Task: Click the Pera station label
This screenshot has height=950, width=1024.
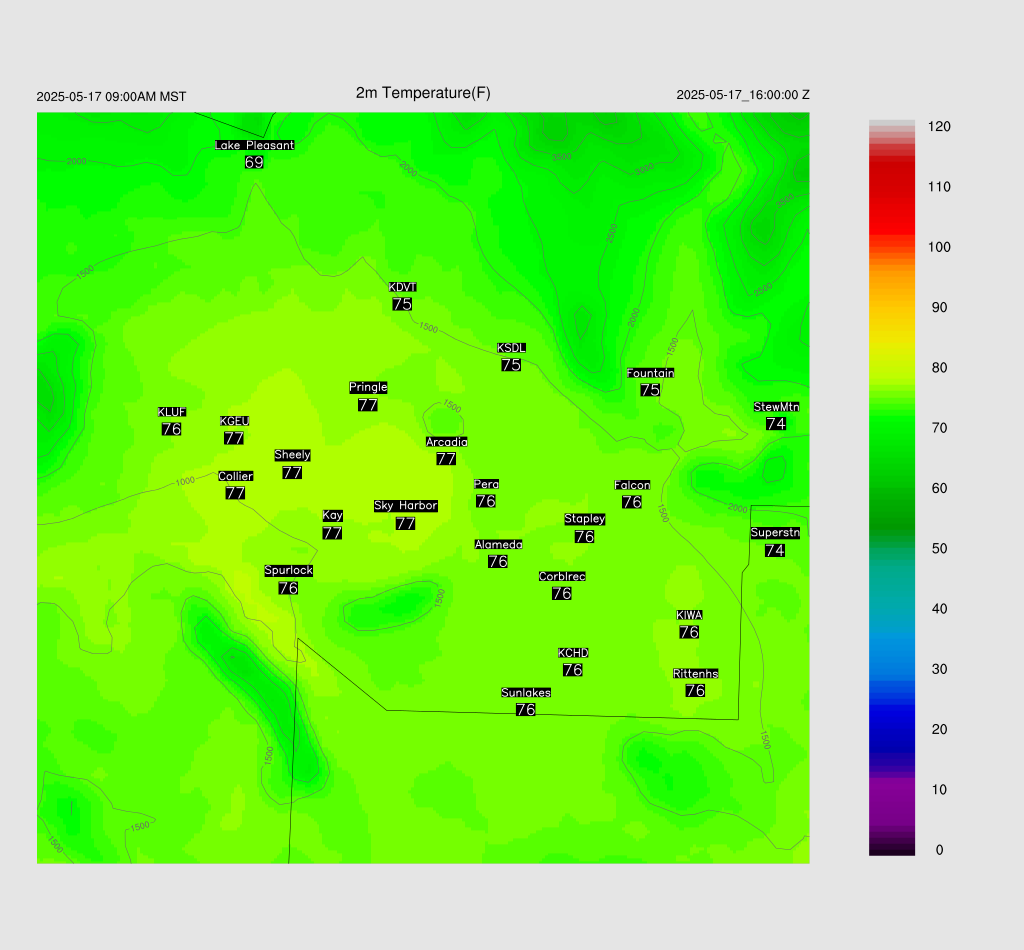Action: (487, 484)
